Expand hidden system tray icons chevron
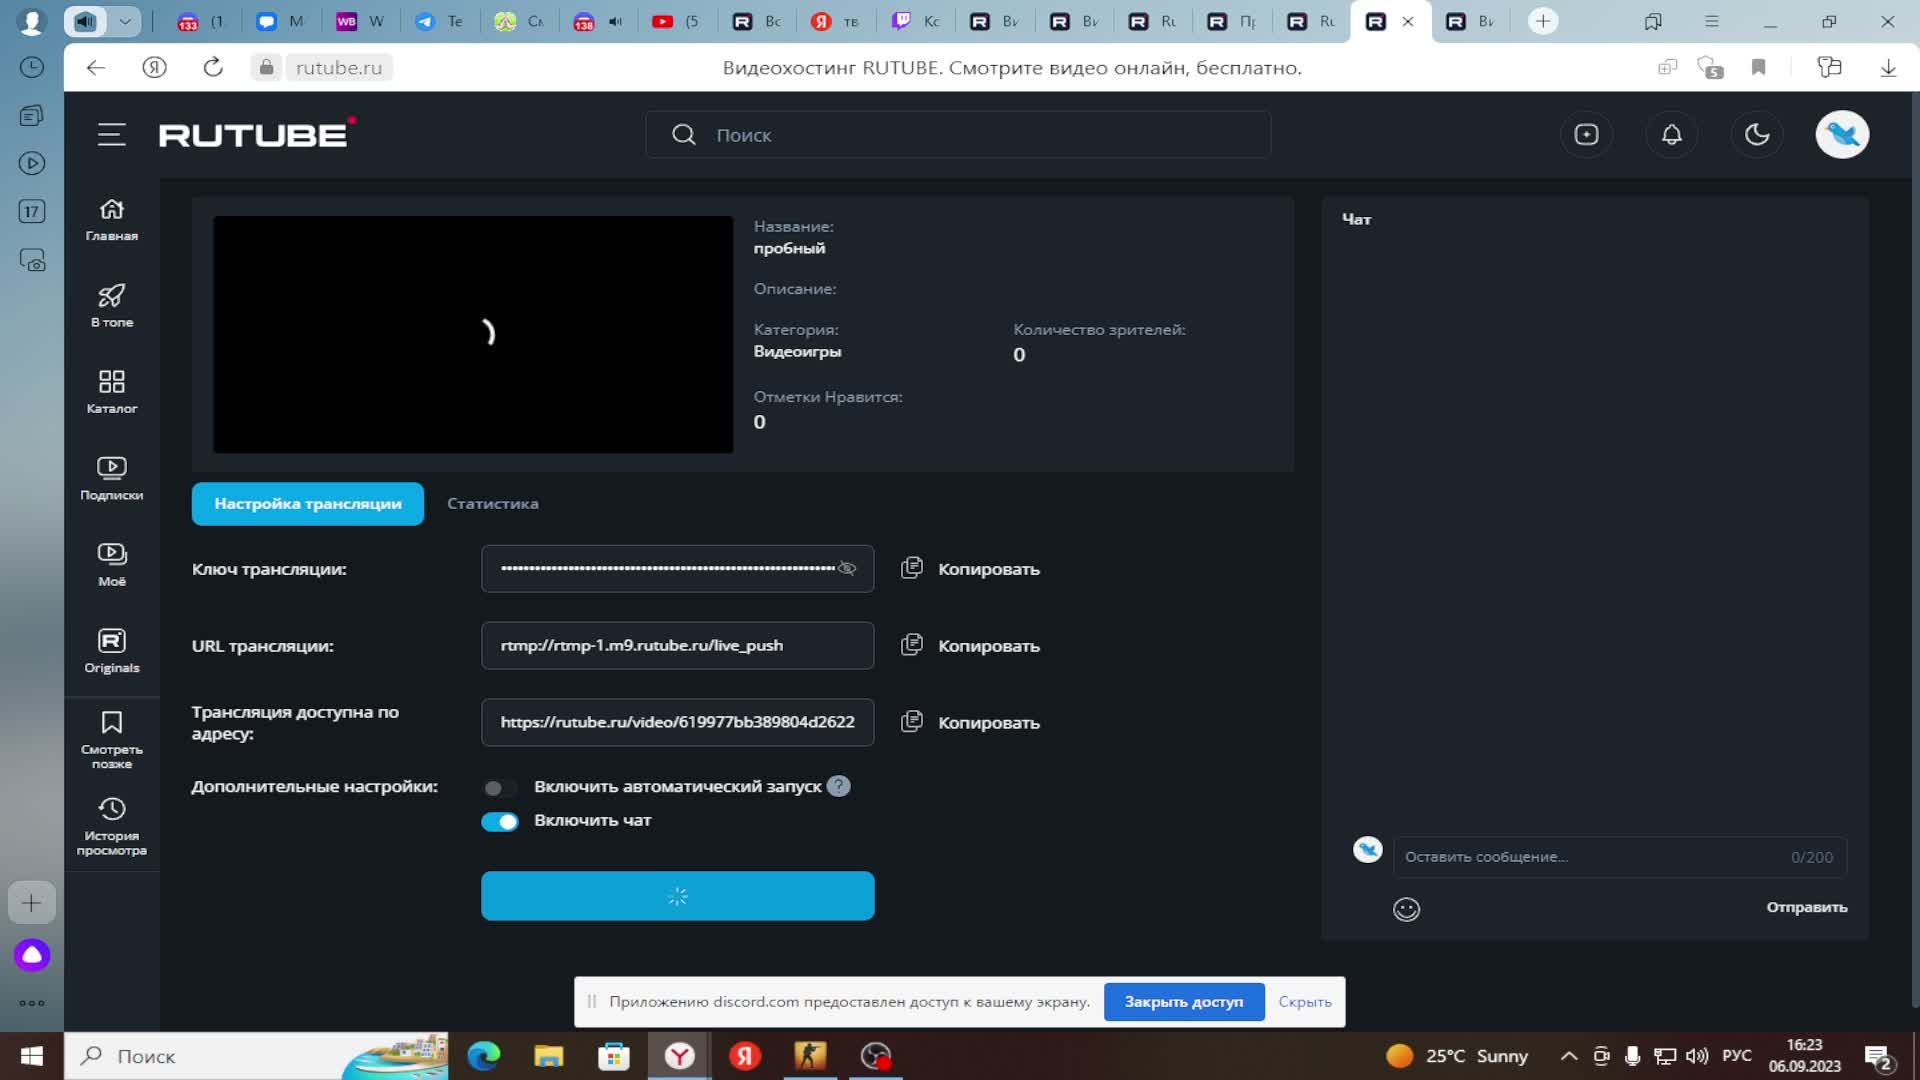The height and width of the screenshot is (1080, 1920). [x=1569, y=1056]
